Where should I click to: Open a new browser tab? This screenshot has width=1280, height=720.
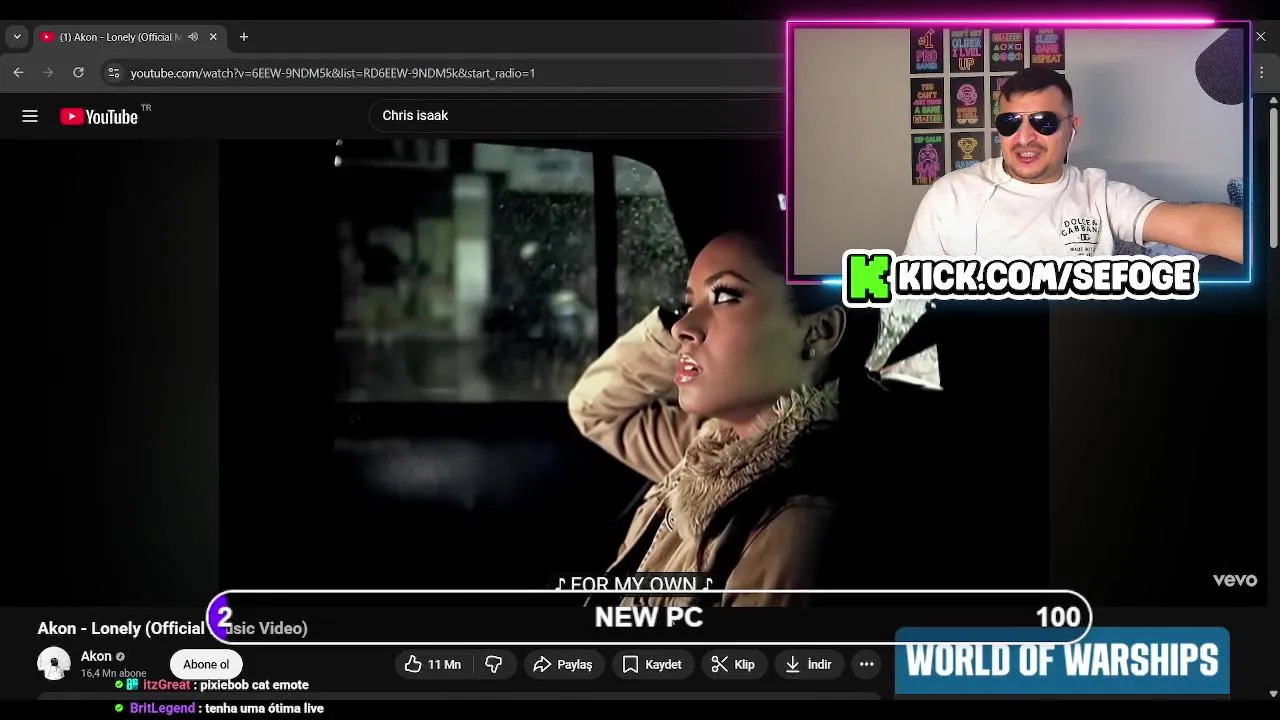(x=244, y=37)
